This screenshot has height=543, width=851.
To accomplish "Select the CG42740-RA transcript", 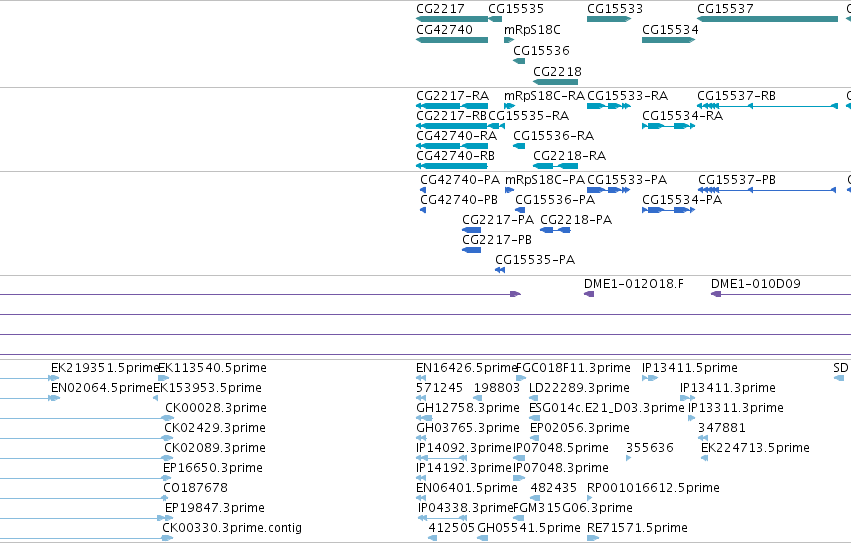I will coord(452,146).
